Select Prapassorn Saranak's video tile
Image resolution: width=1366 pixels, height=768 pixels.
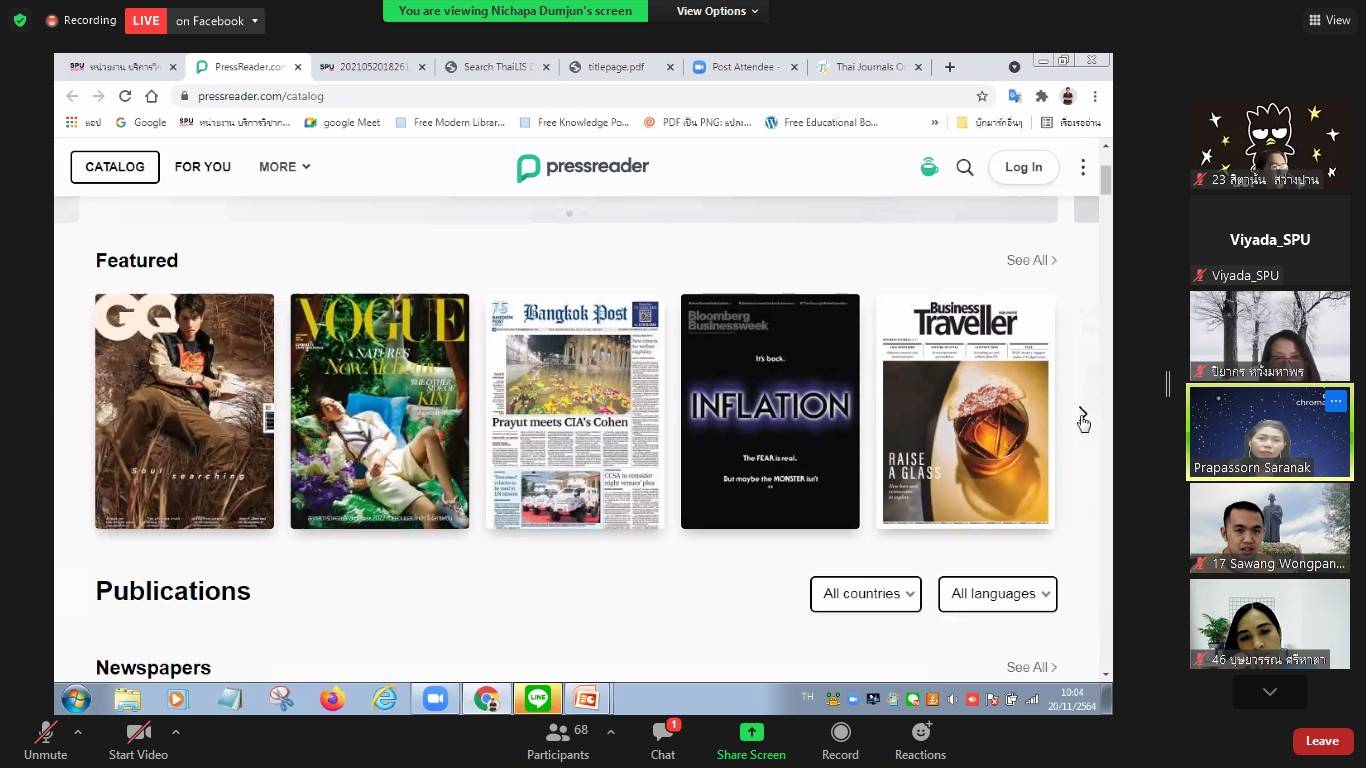pos(1269,432)
